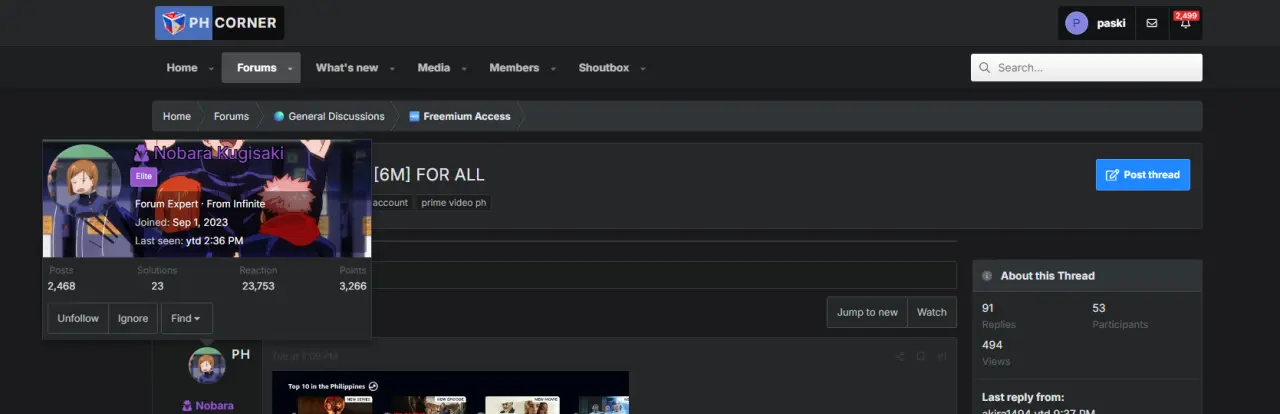Click the Freemium Access breadcrumb icon

click(414, 116)
